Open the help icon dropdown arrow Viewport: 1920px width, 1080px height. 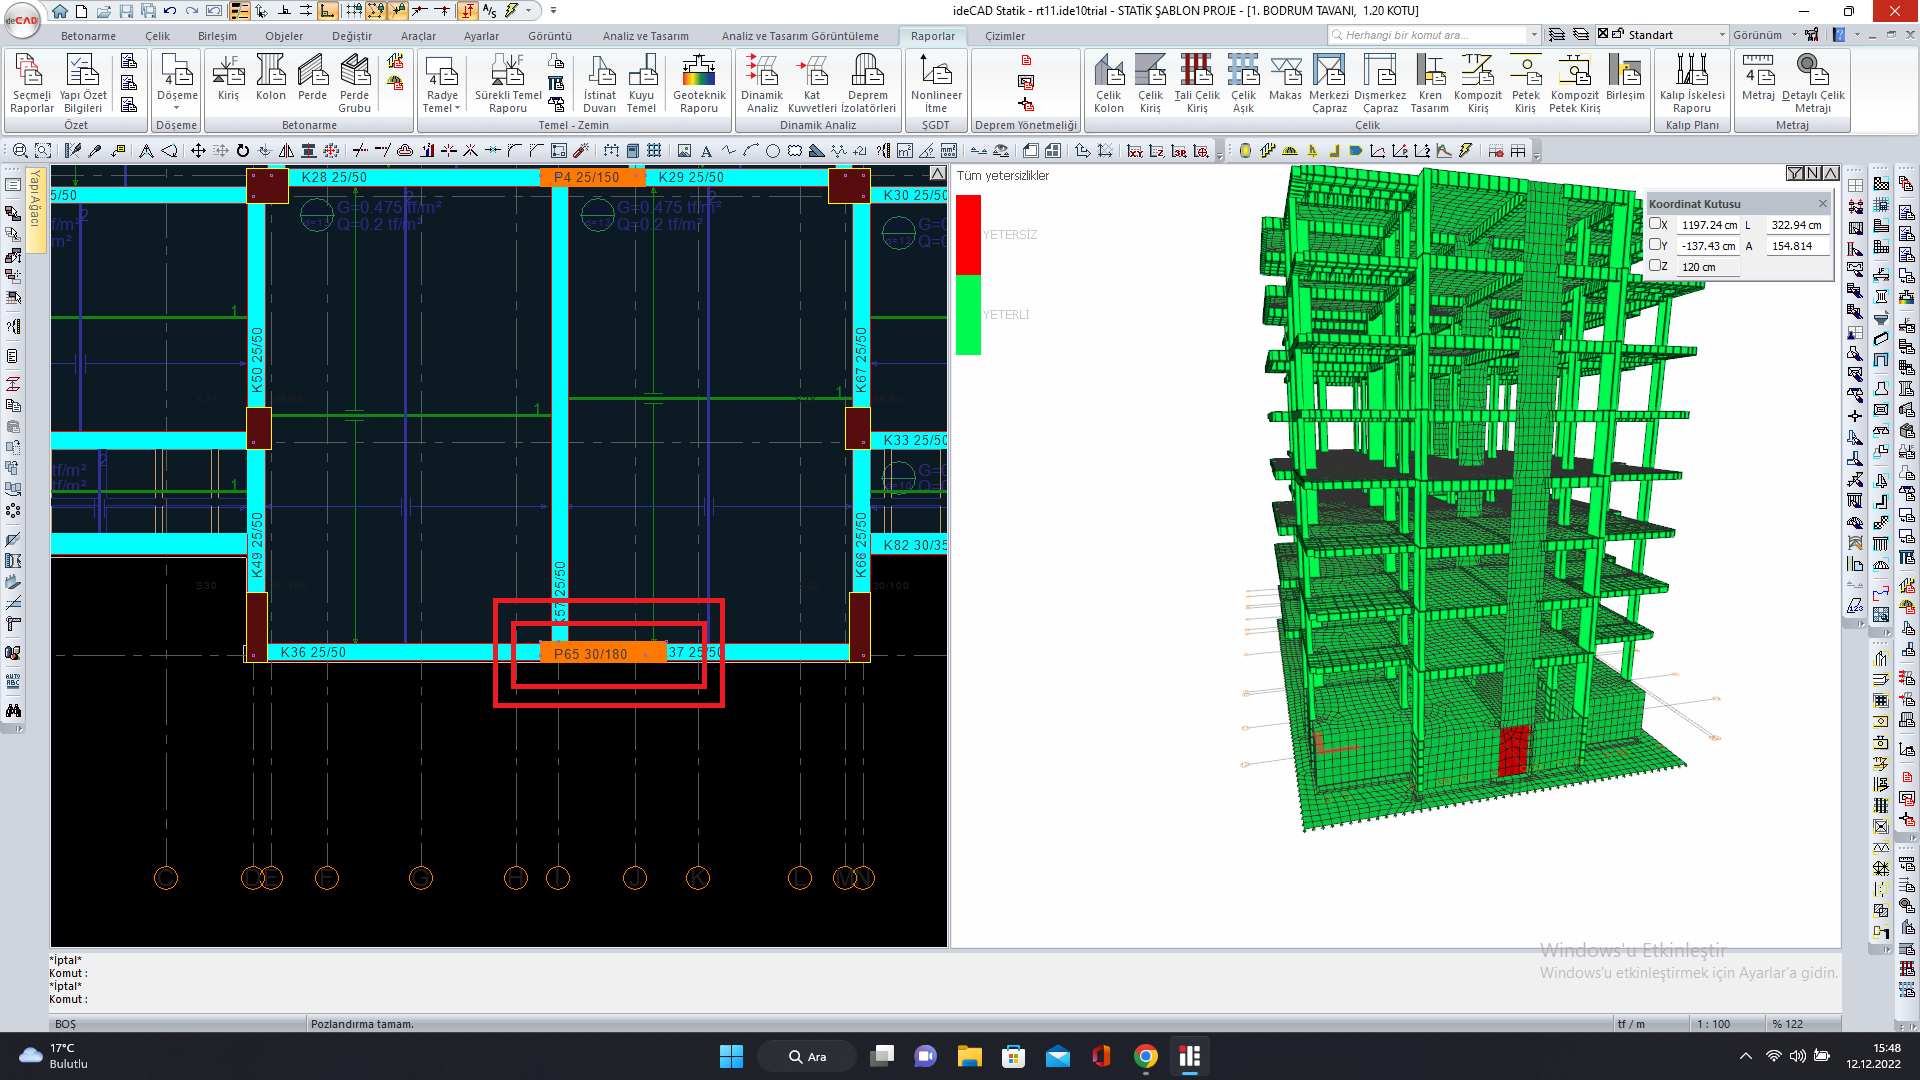tap(1857, 35)
